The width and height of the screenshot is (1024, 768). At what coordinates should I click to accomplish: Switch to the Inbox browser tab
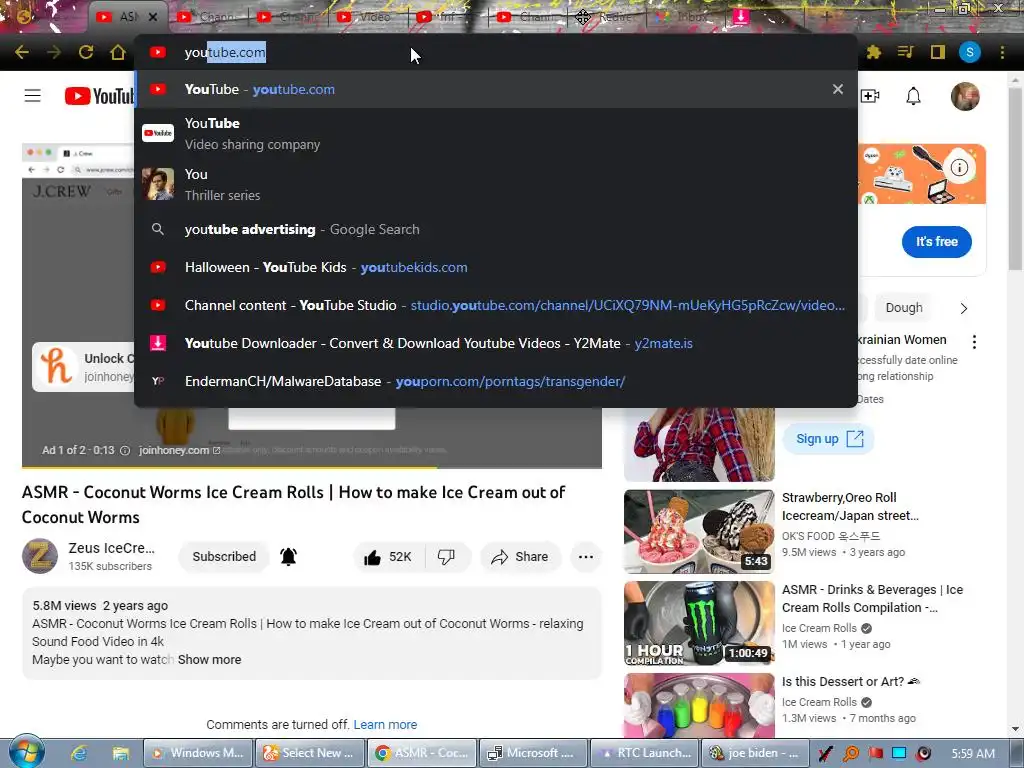682,17
